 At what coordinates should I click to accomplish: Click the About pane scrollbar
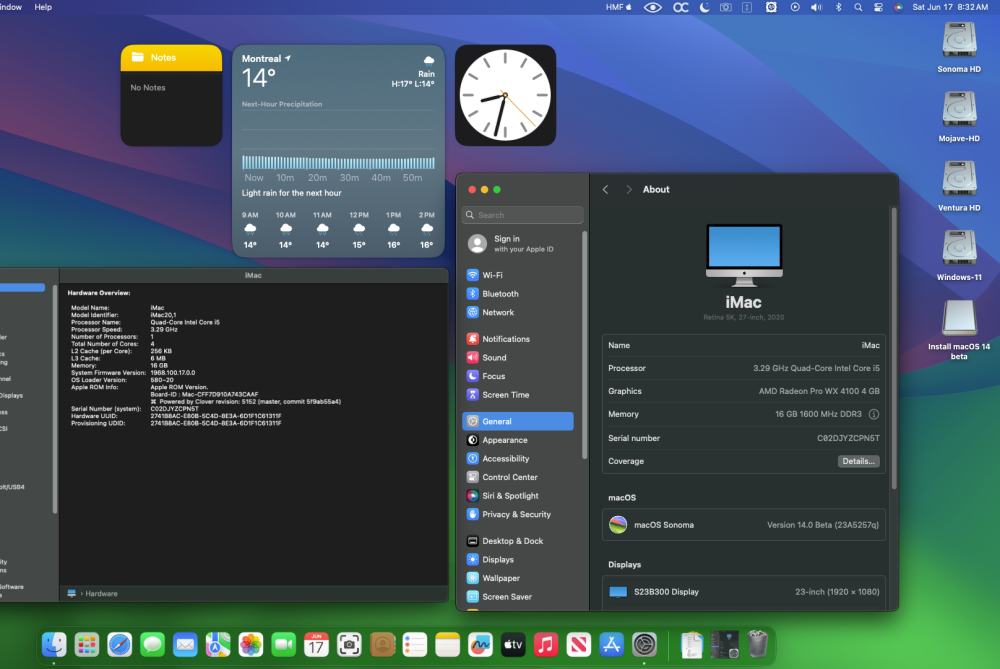click(x=893, y=349)
